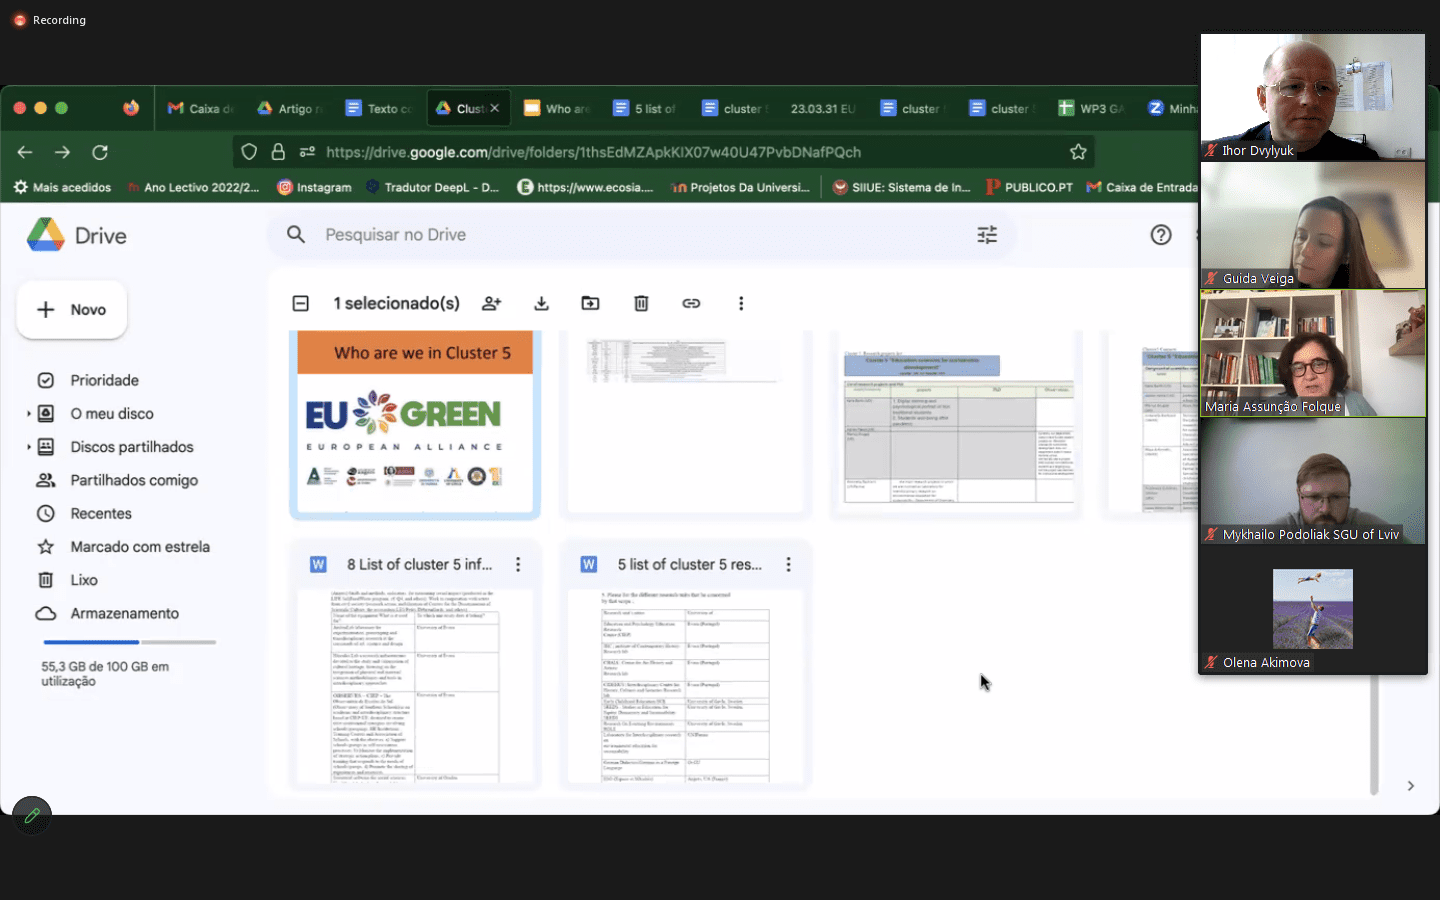The width and height of the screenshot is (1440, 900).
Task: Click the address bar URL
Action: click(x=593, y=152)
